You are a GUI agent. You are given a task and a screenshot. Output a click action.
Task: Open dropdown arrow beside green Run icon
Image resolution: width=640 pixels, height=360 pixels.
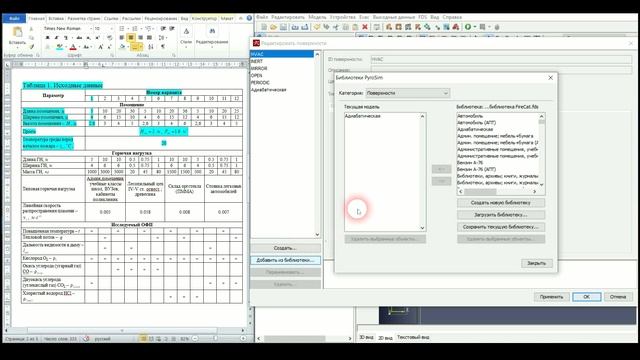coord(475,27)
